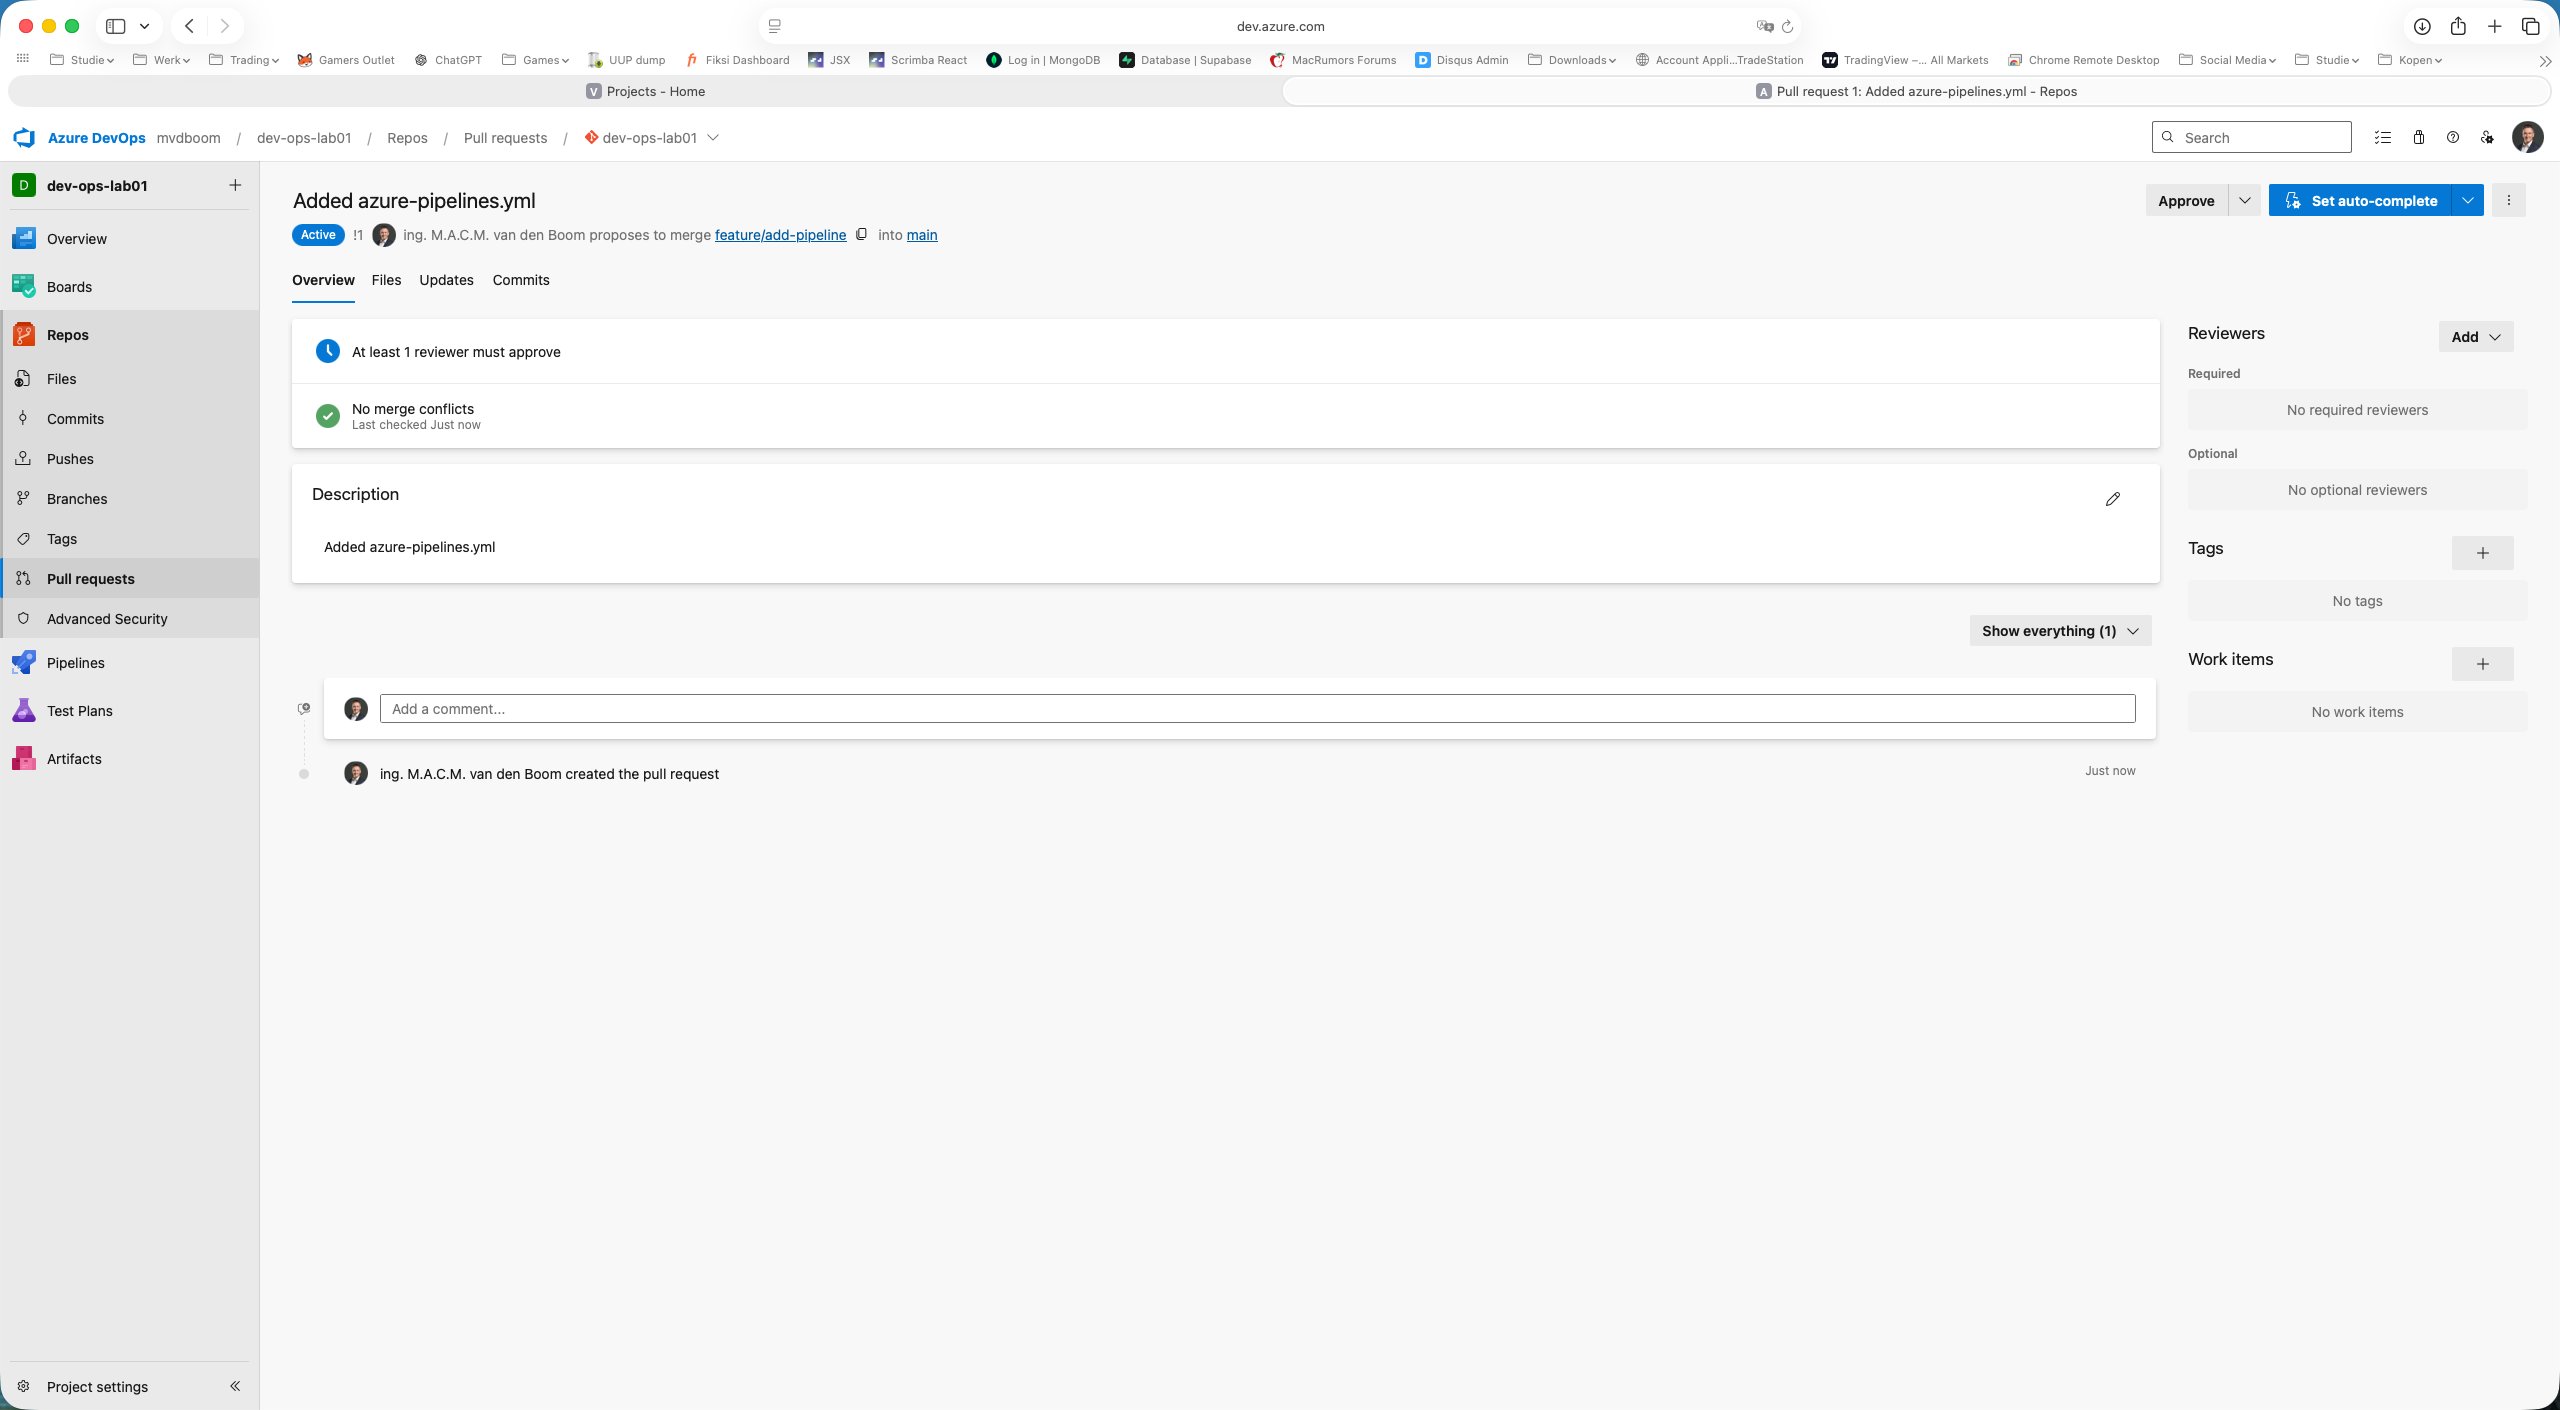Image resolution: width=2560 pixels, height=1410 pixels.
Task: Open Boards from the sidebar
Action: coord(69,286)
